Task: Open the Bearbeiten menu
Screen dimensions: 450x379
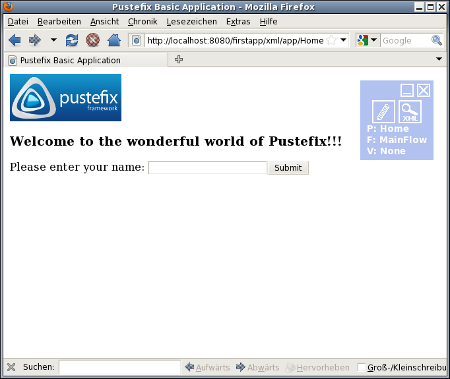Action: coord(59,22)
